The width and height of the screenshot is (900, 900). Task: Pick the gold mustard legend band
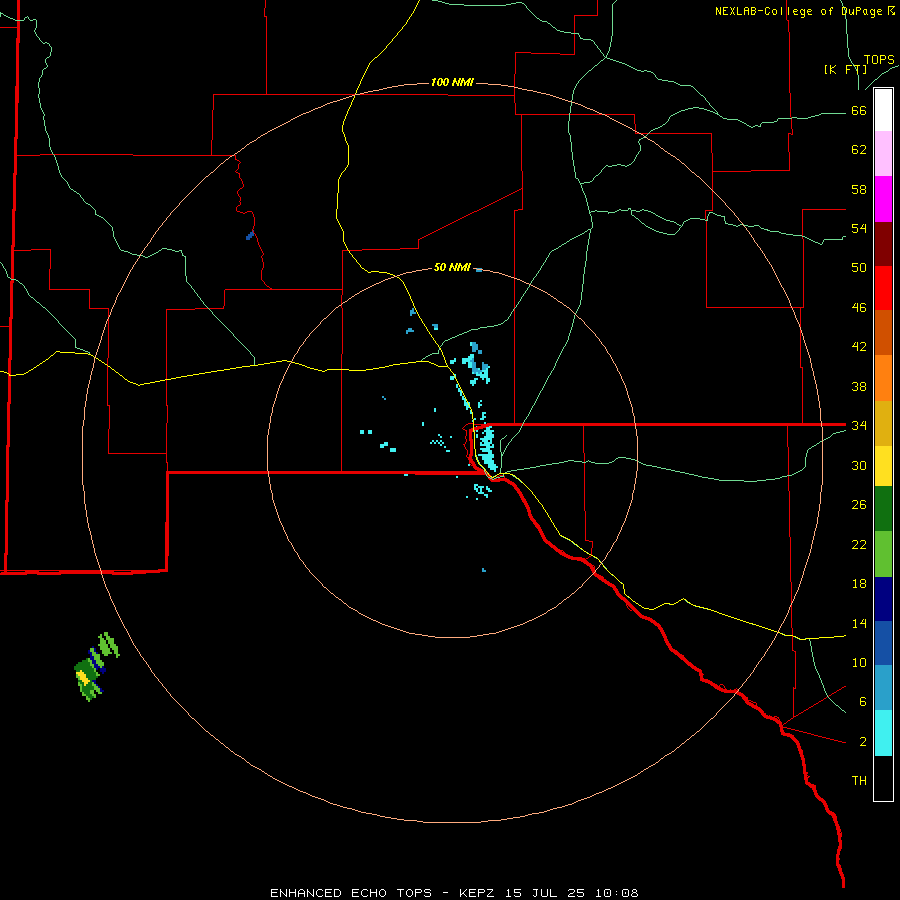coord(883,423)
